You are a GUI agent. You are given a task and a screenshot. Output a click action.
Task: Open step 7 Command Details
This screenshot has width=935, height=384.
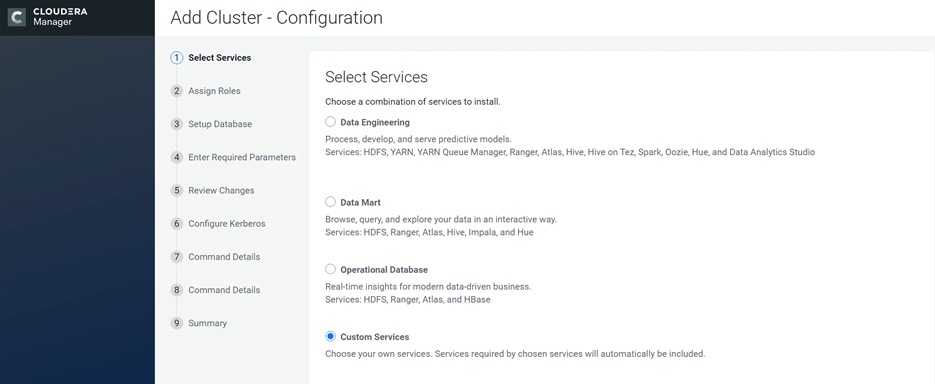point(215,257)
